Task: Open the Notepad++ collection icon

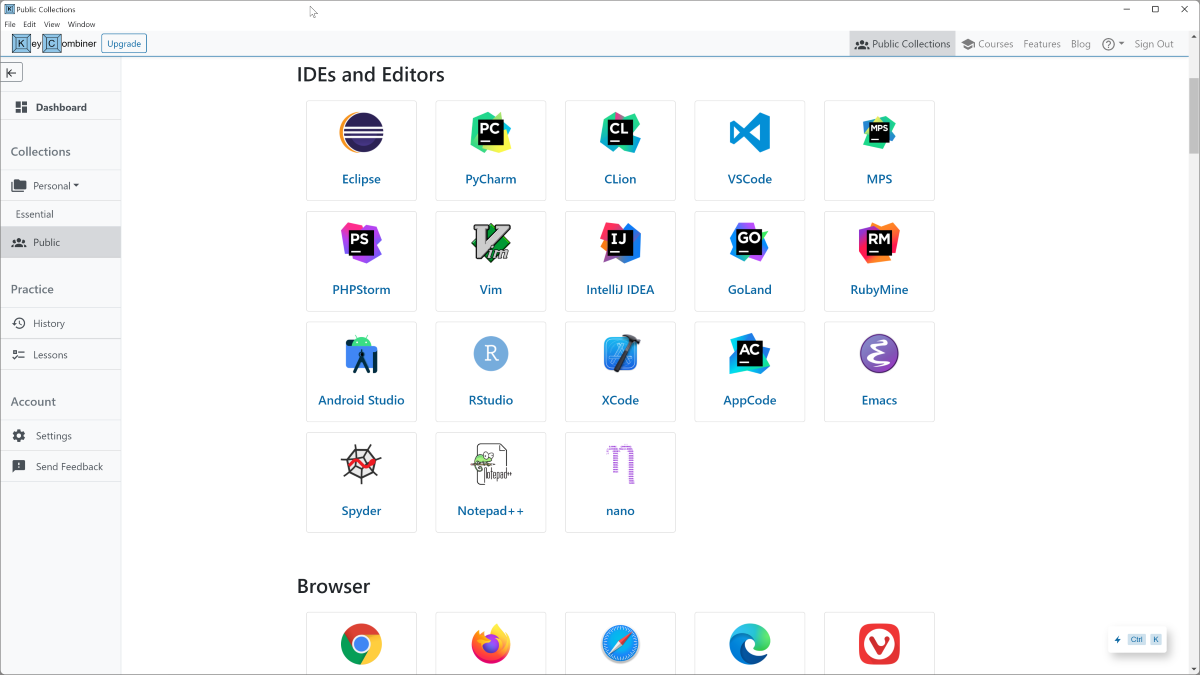Action: point(491,464)
